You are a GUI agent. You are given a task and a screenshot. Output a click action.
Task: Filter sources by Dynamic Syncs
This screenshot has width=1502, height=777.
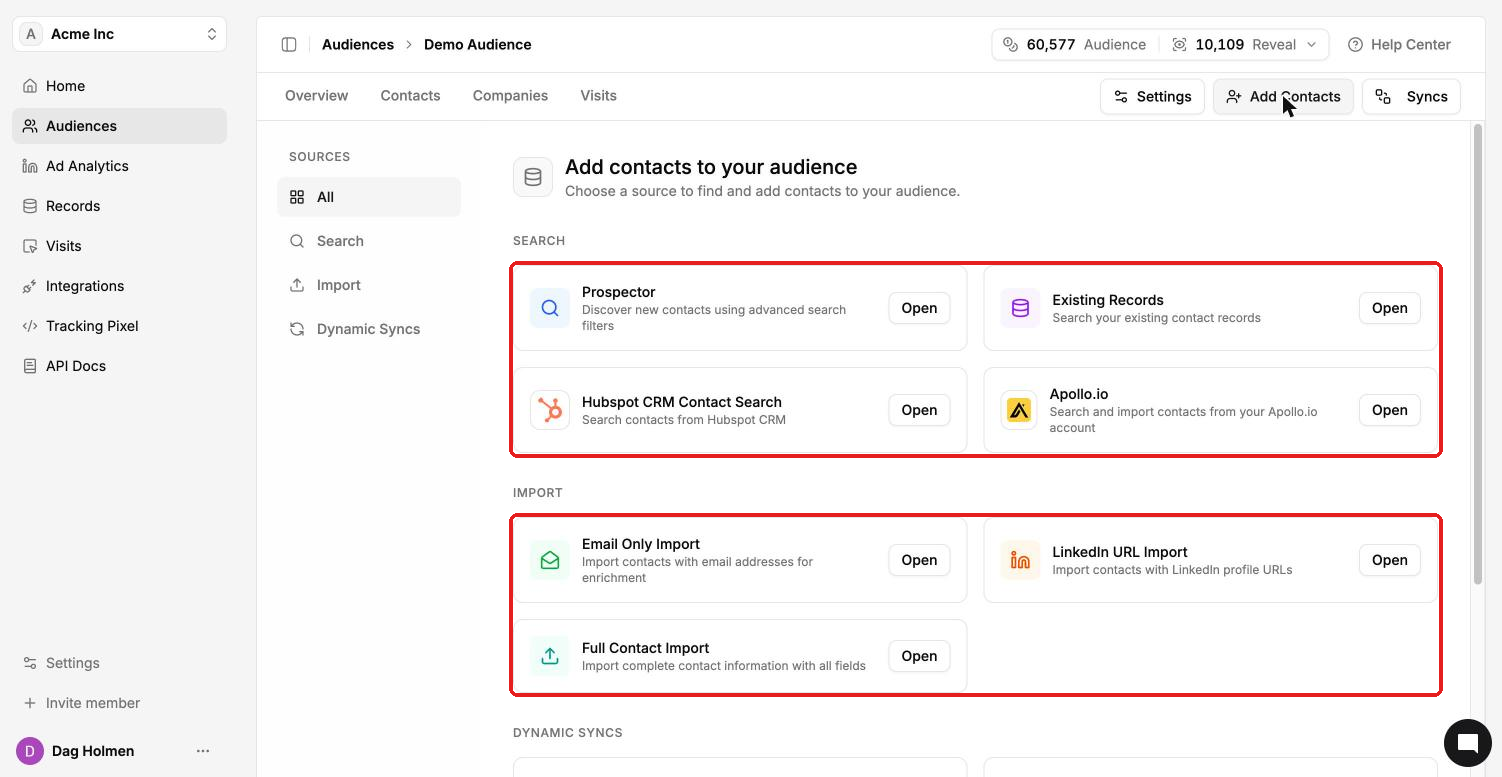coord(369,329)
